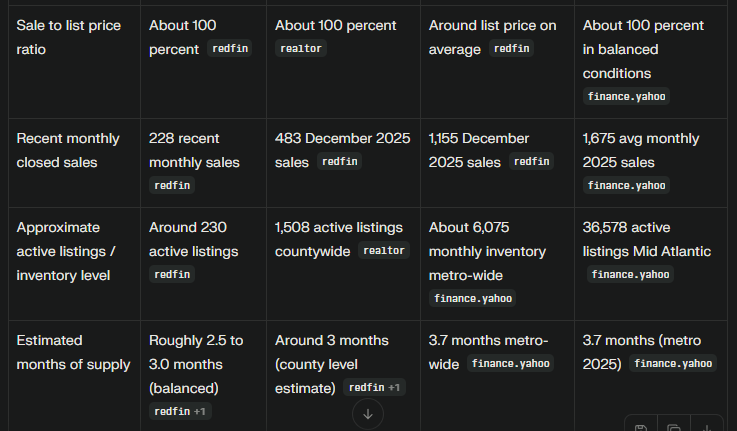Open finance.yahoo chip under '36,578 active listings Mid Atlantic'

tap(631, 274)
